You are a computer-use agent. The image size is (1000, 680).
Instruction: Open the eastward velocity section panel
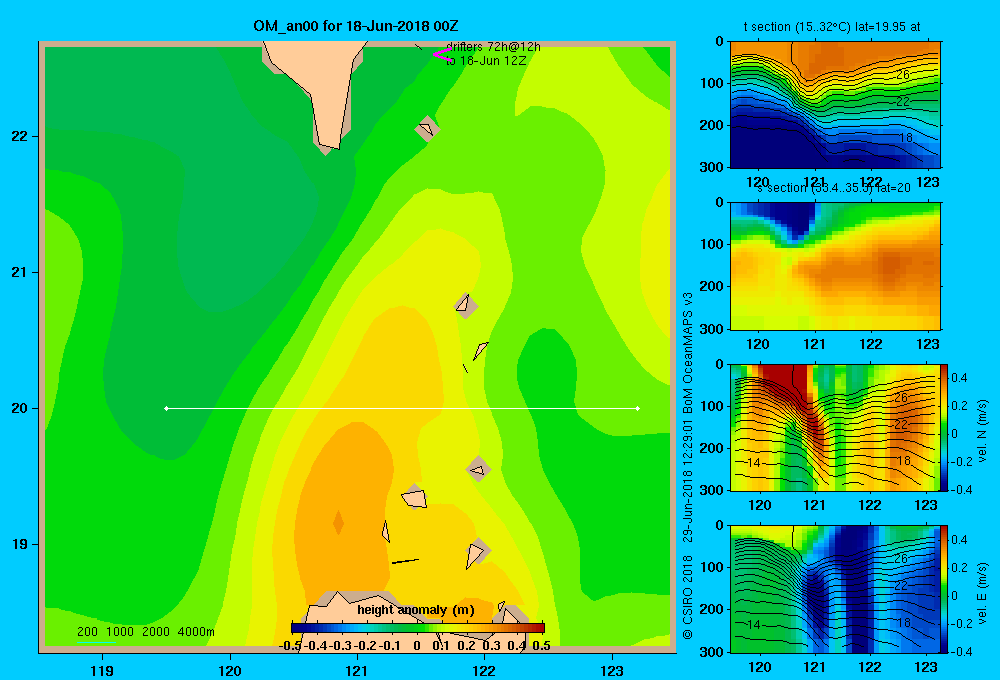pos(835,588)
